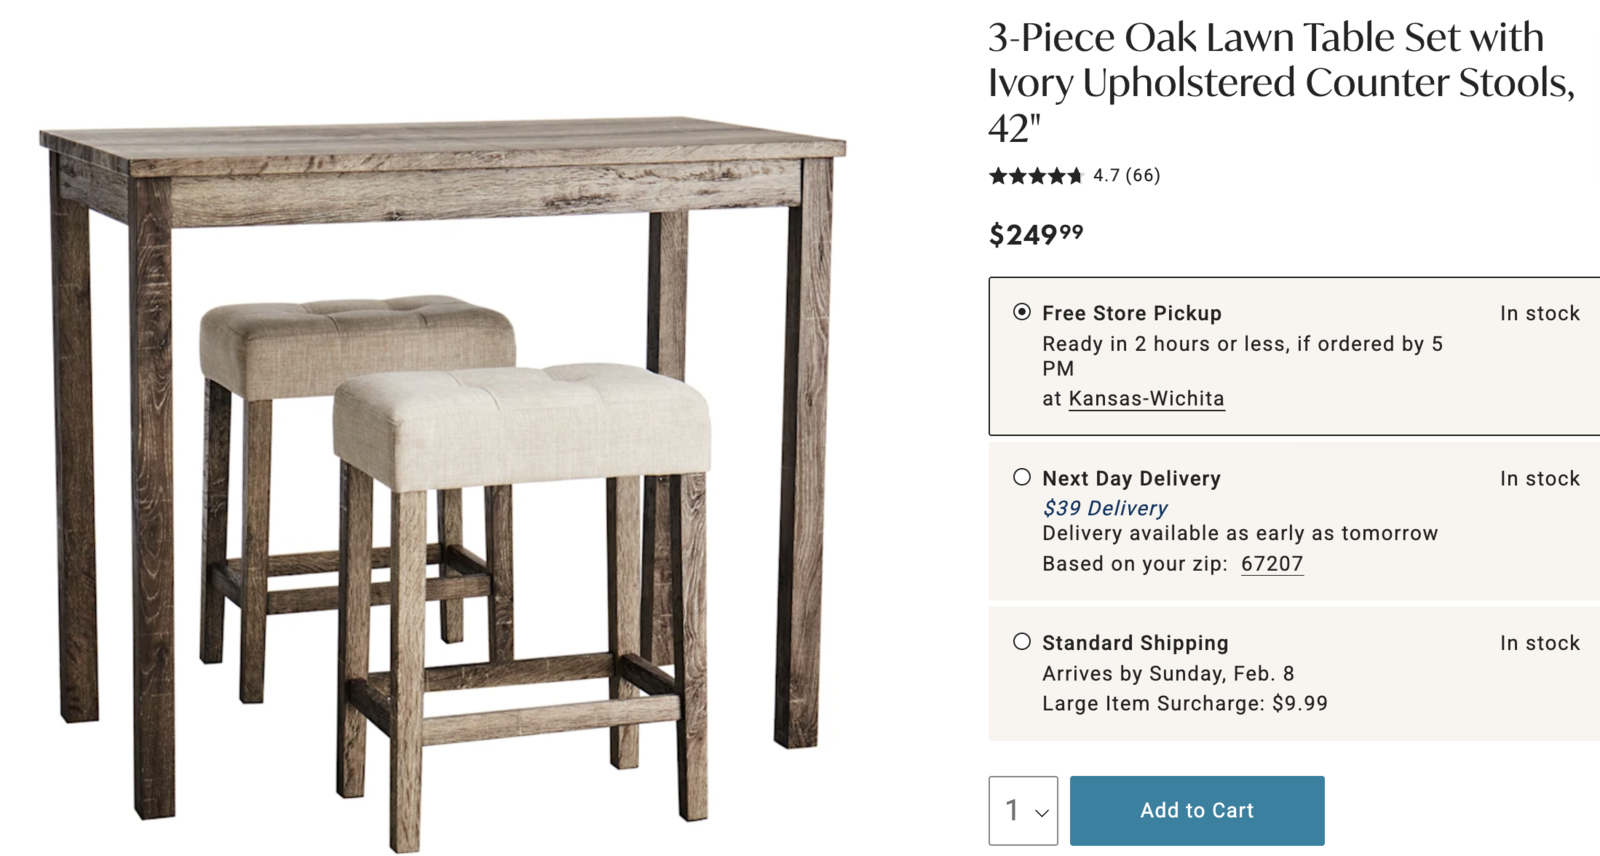Click the $39 Delivery fee text
This screenshot has height=856, width=1600.
click(x=1104, y=508)
